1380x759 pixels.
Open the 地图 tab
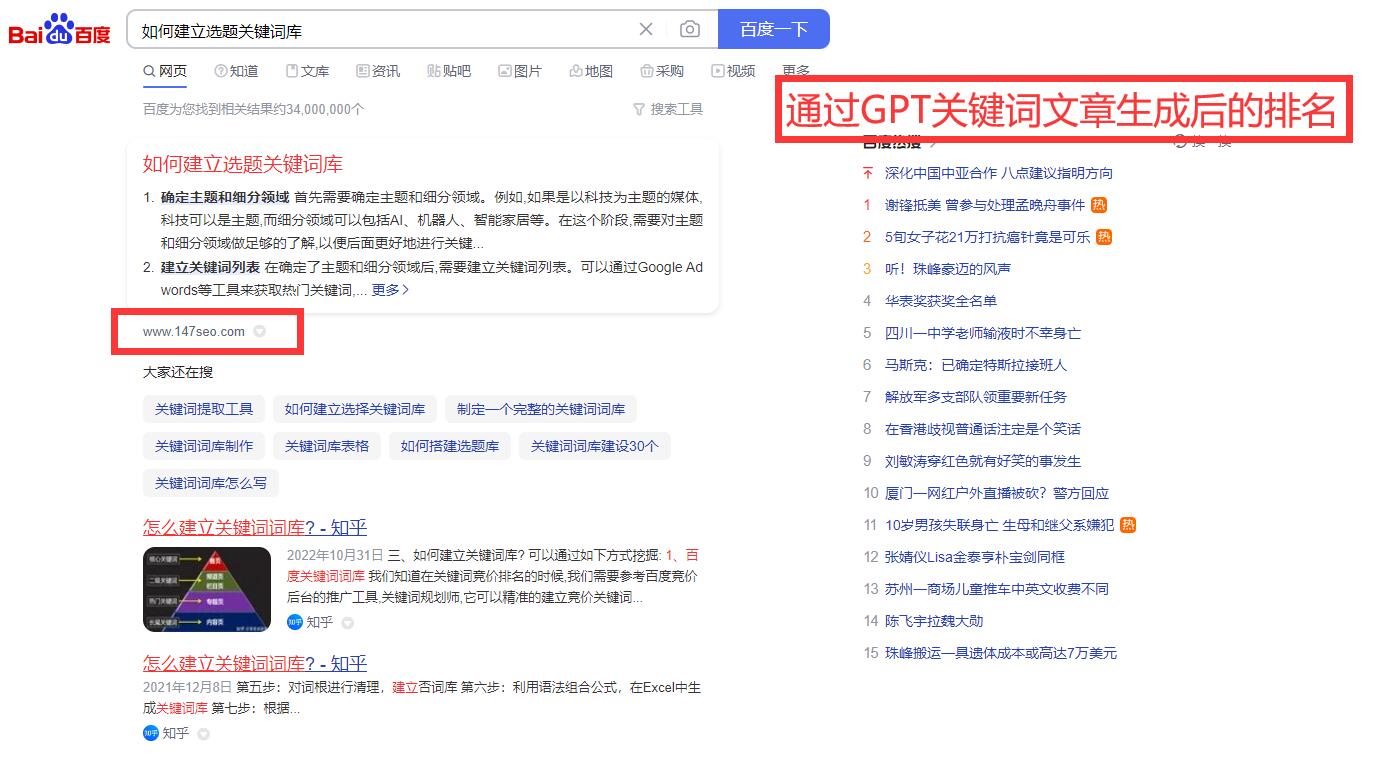[x=591, y=71]
